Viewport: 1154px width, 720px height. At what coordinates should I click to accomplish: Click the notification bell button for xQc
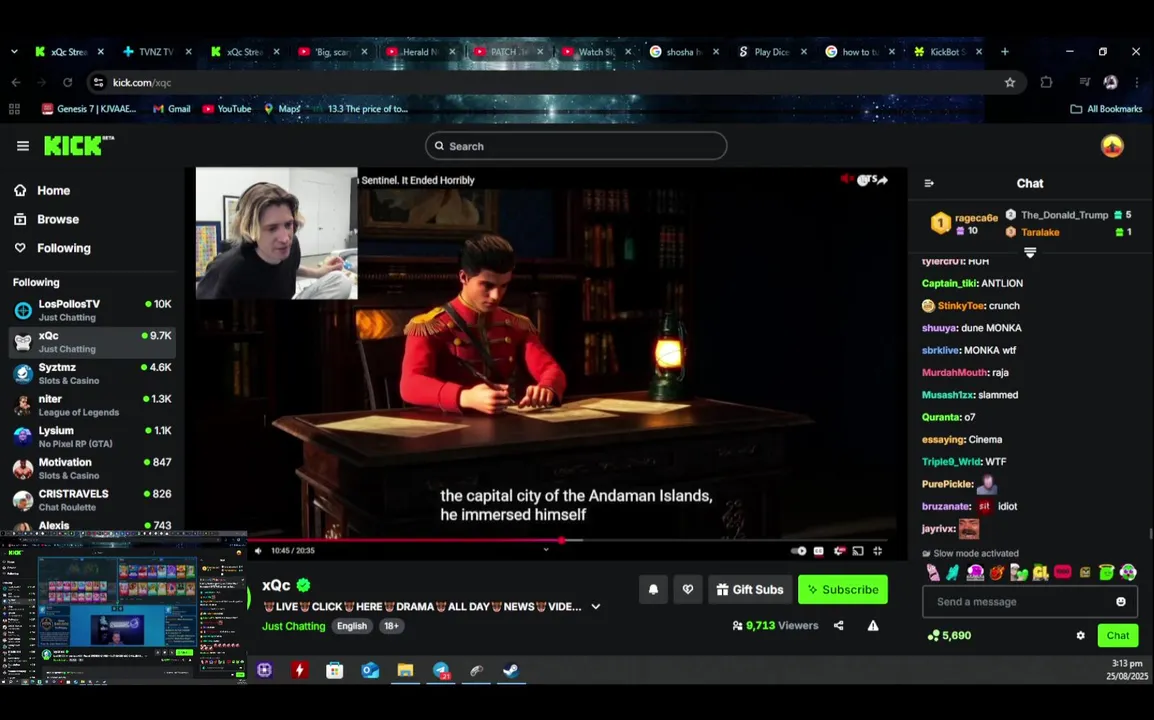(654, 590)
